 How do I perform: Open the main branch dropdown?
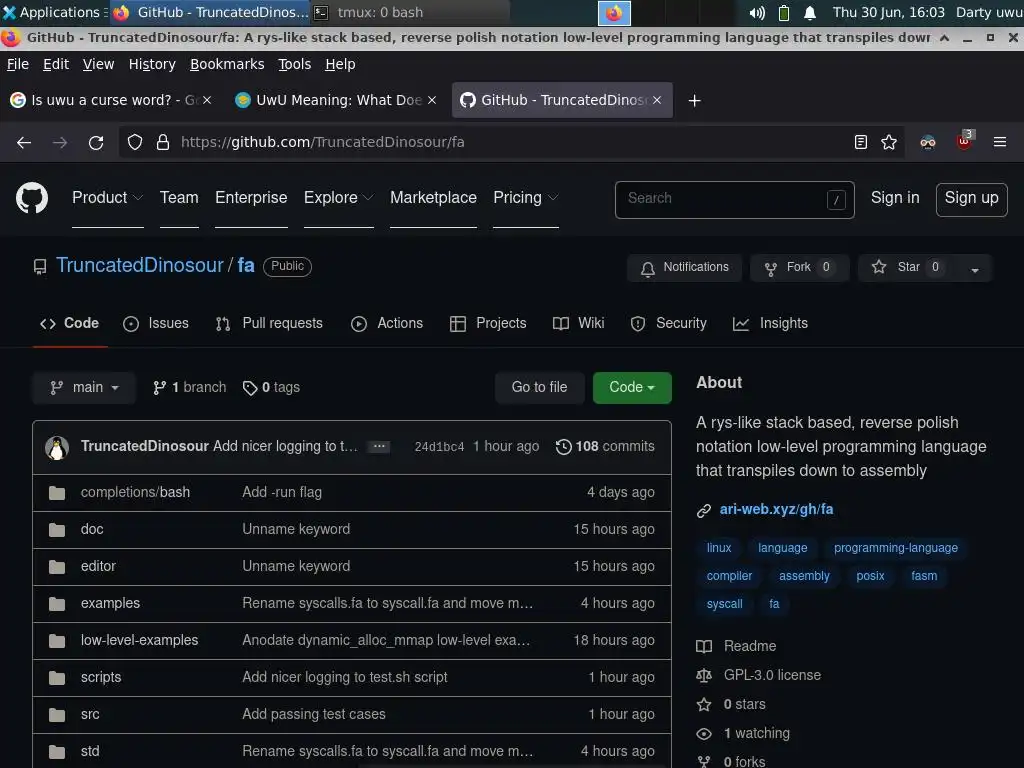click(84, 388)
